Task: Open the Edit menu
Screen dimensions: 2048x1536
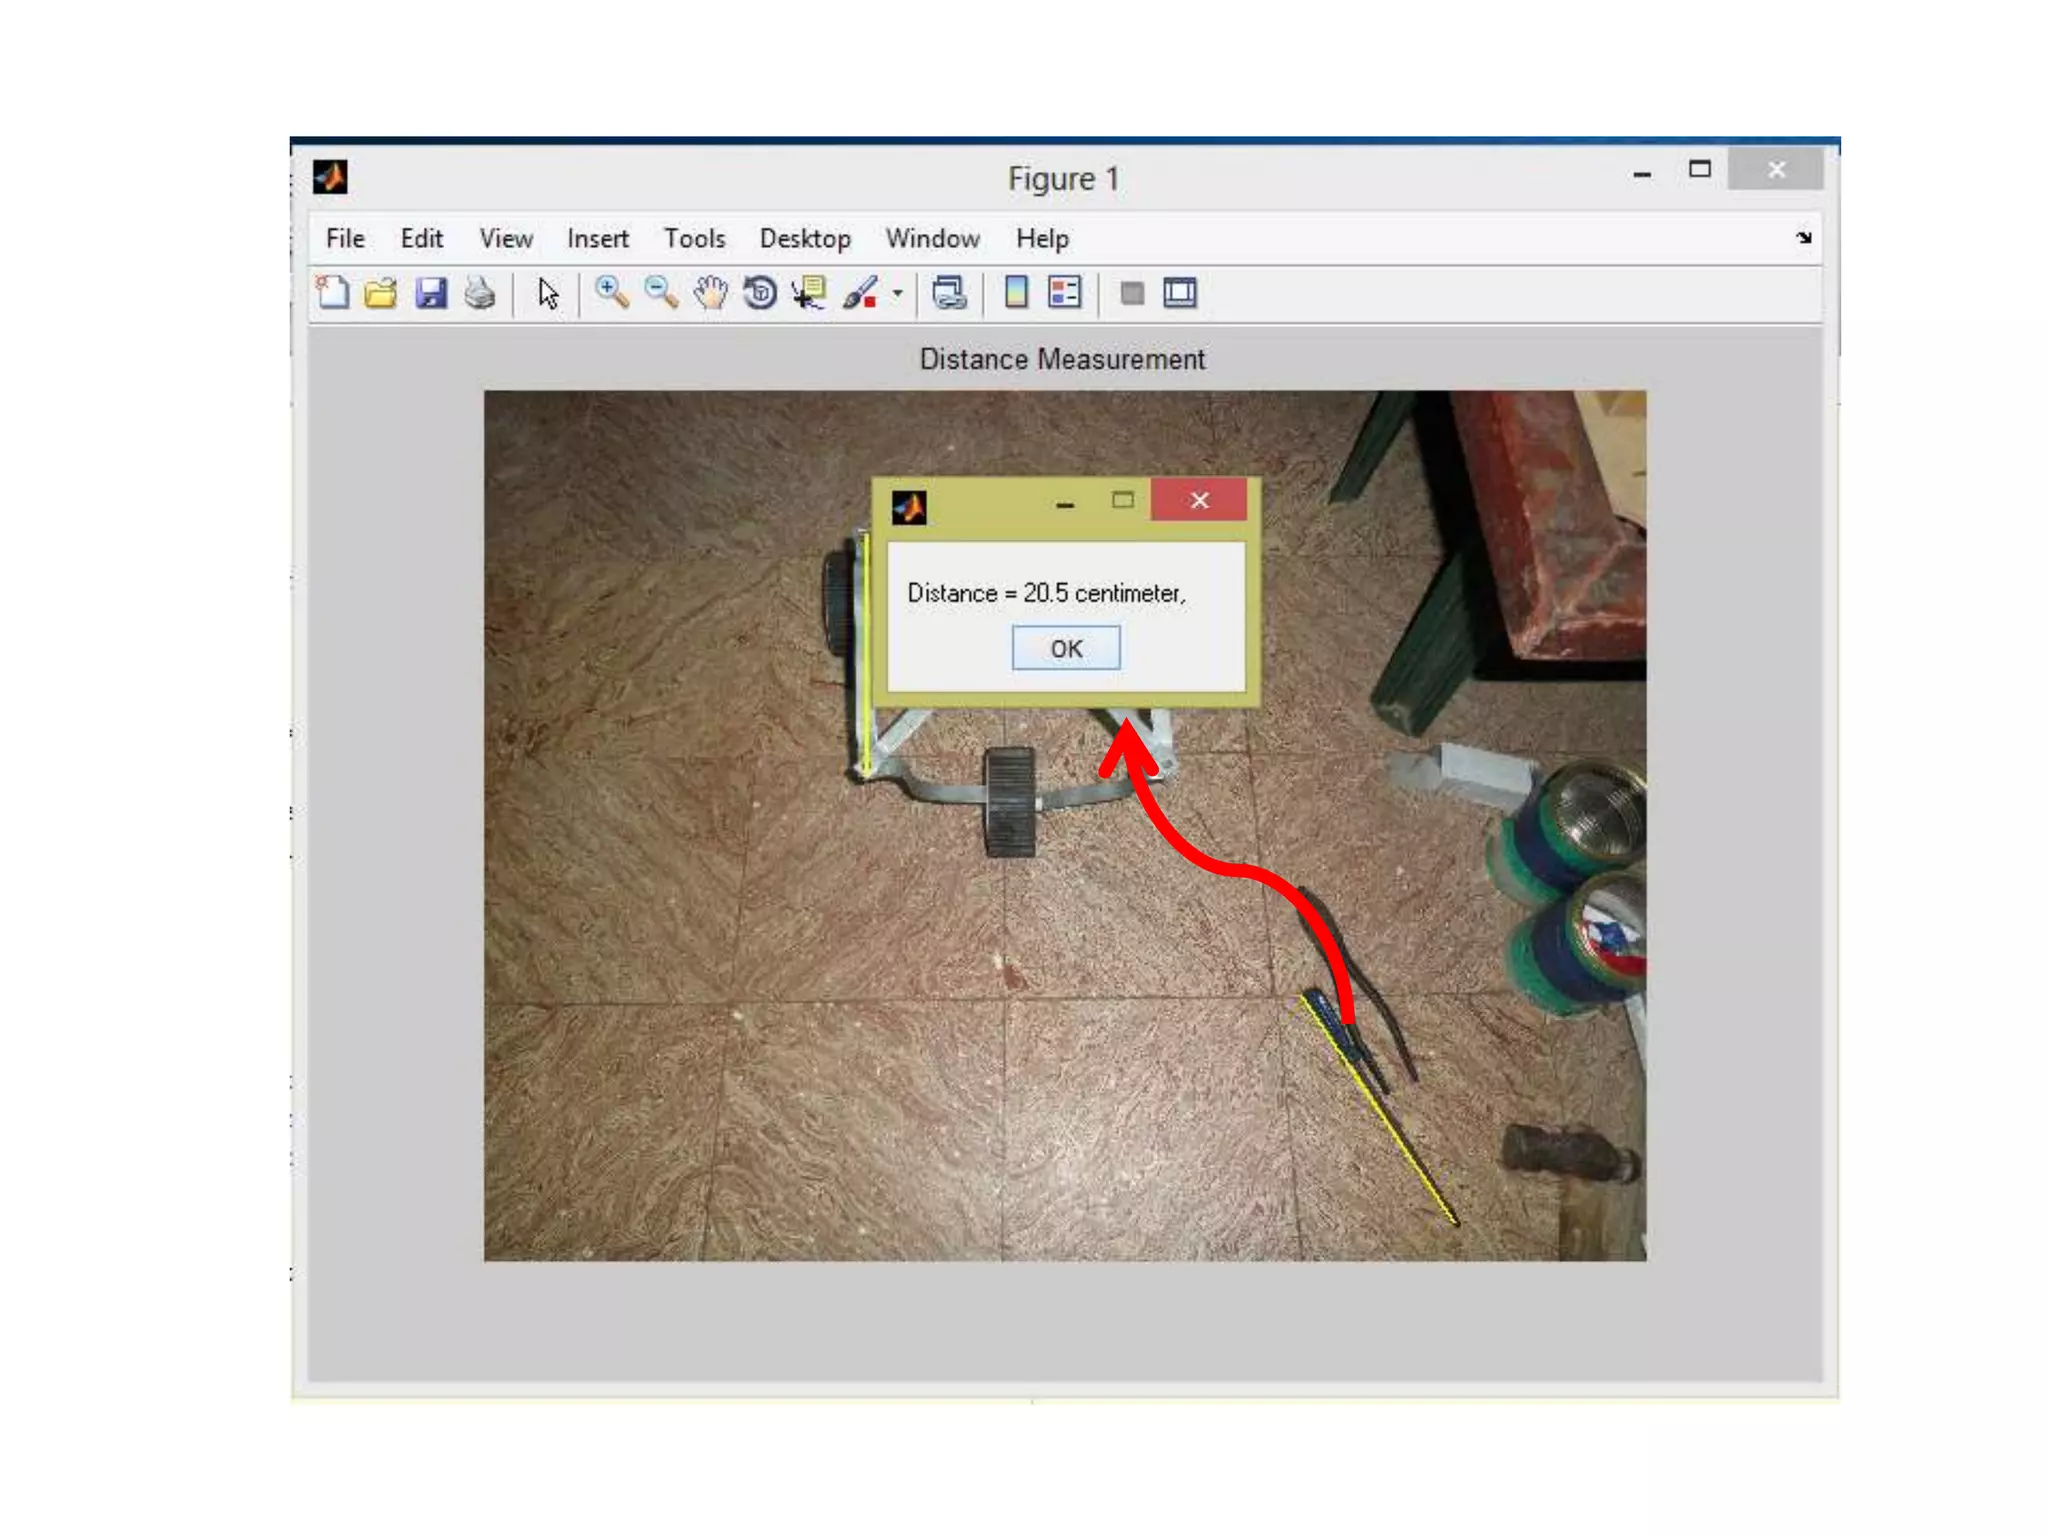Action: tap(421, 239)
